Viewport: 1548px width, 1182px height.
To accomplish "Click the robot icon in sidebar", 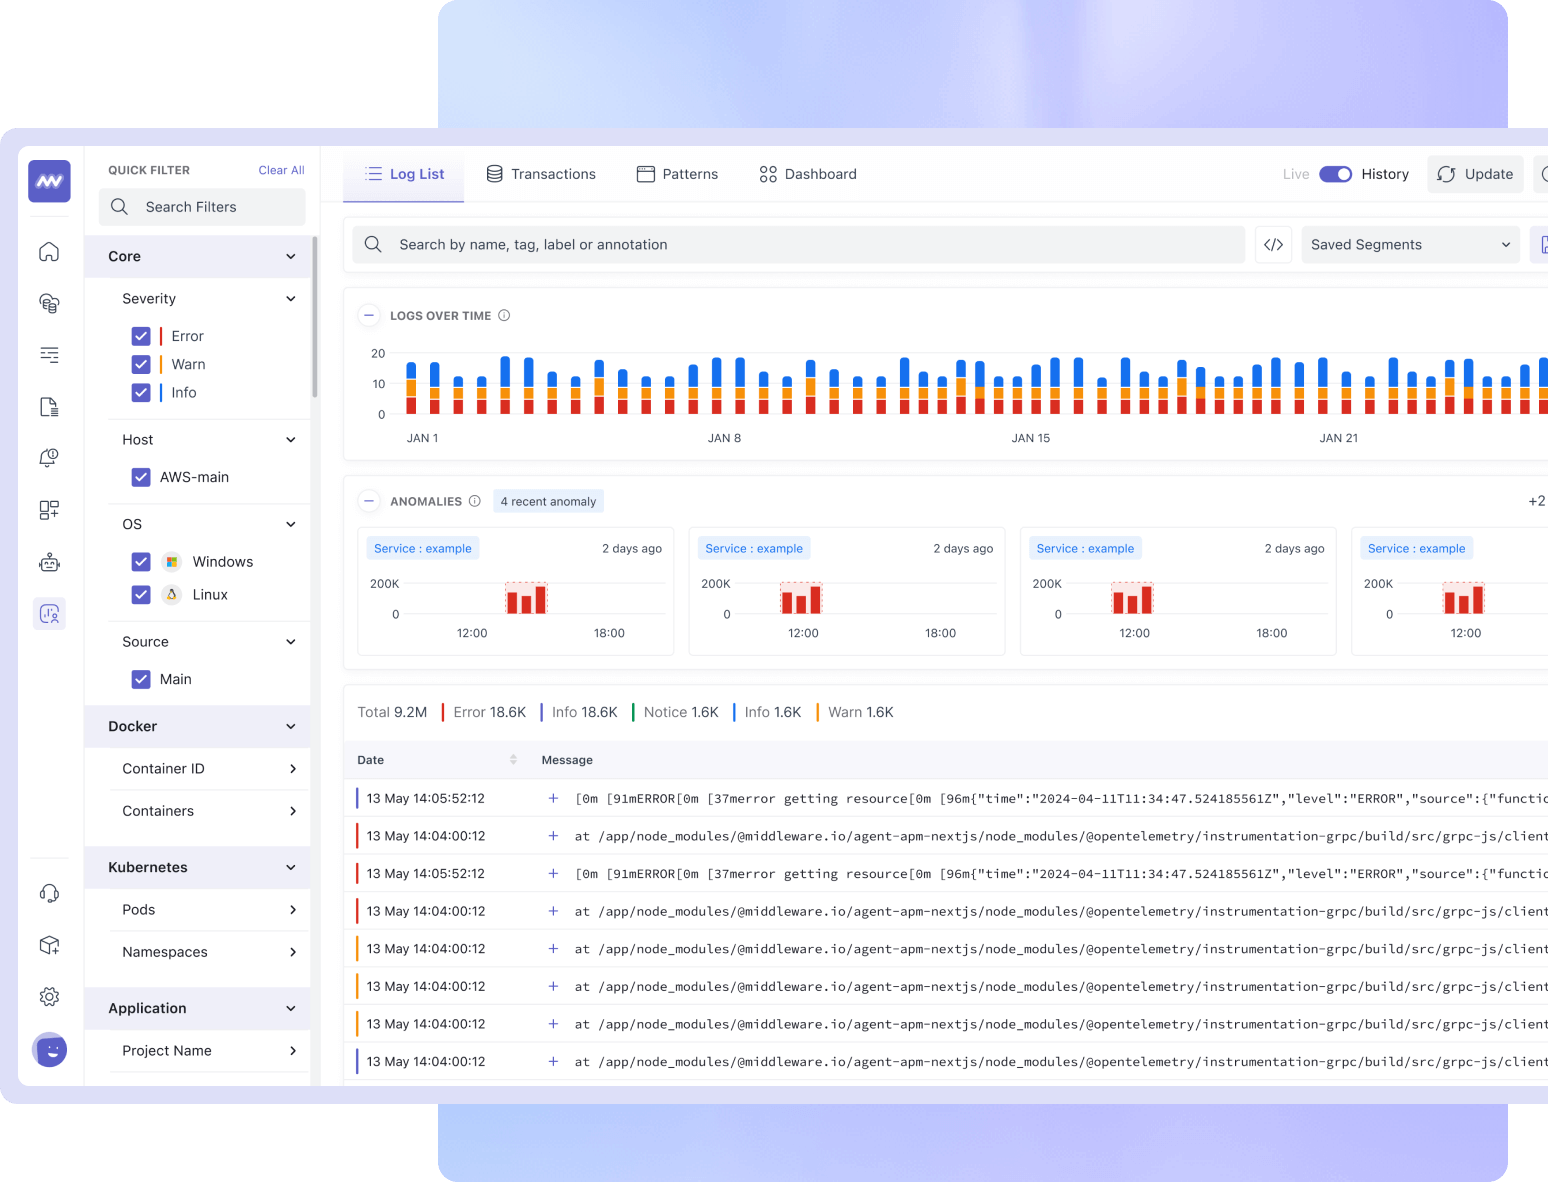I will coord(49,563).
